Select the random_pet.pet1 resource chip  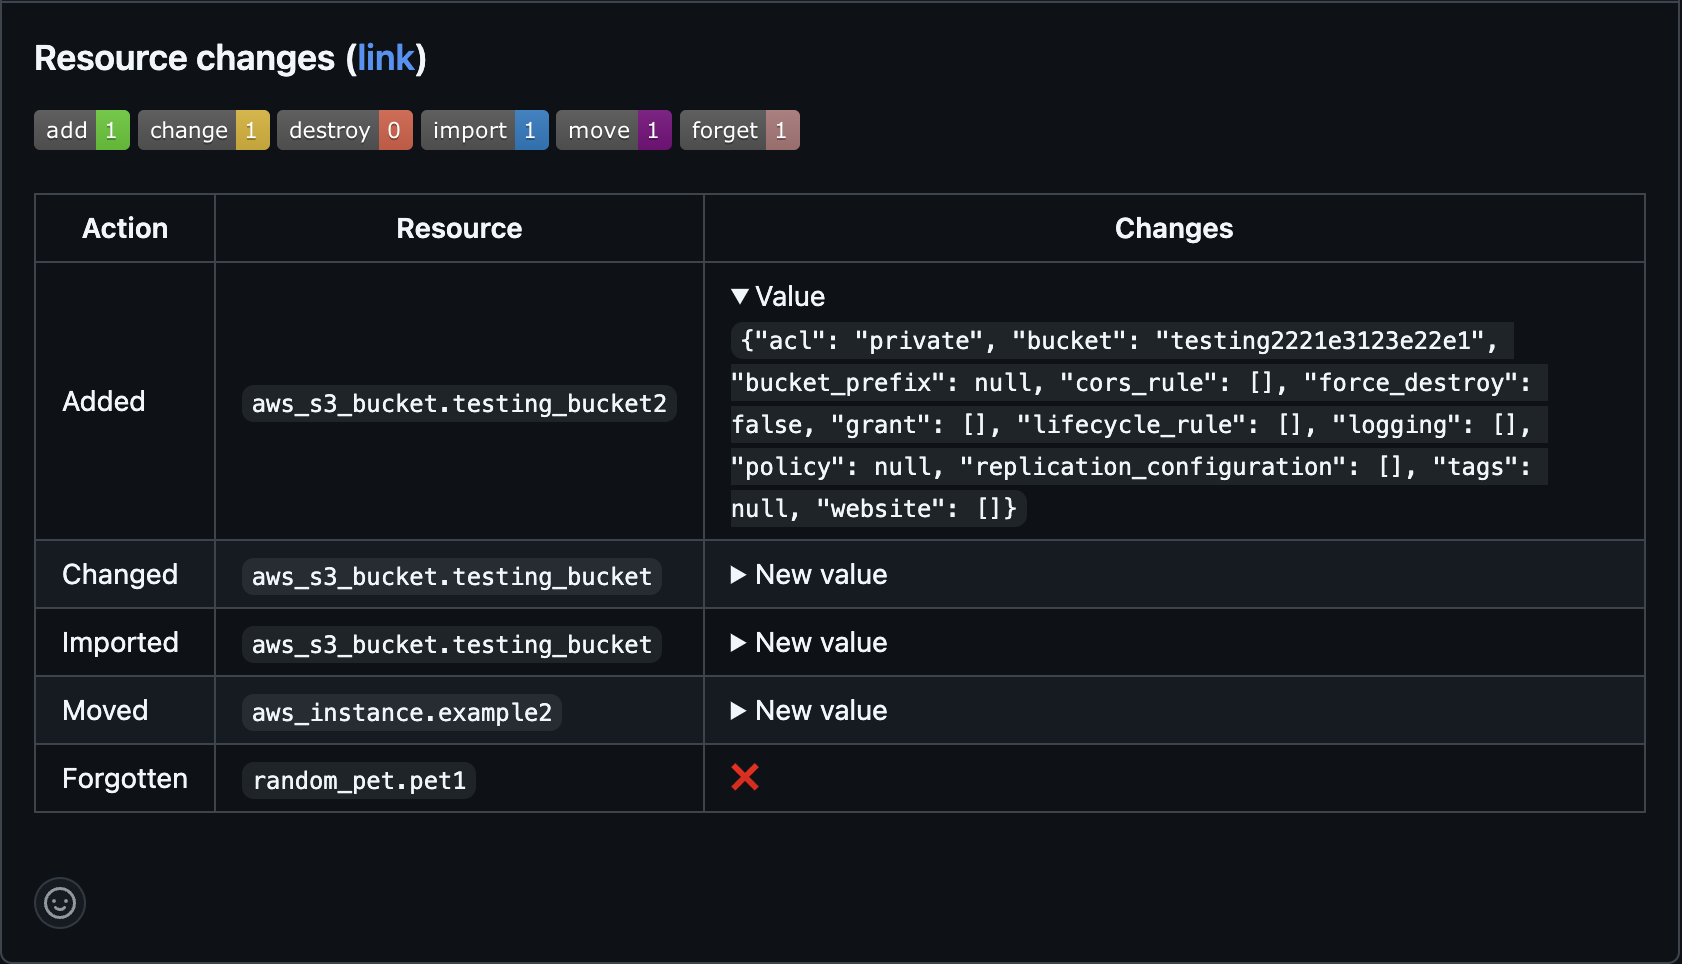point(357,780)
